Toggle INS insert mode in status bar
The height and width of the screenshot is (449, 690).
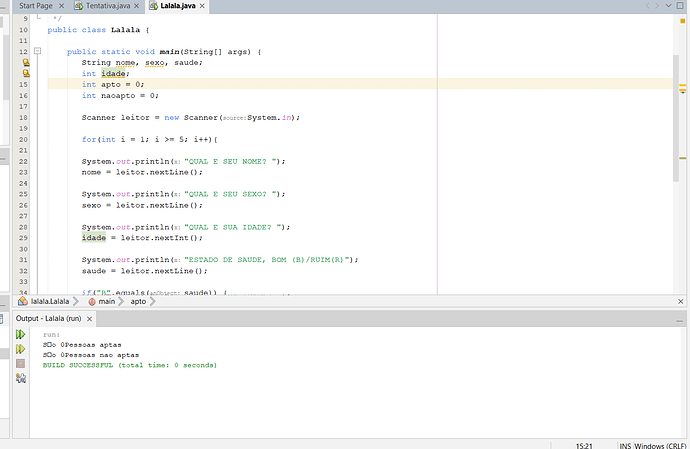click(625, 445)
